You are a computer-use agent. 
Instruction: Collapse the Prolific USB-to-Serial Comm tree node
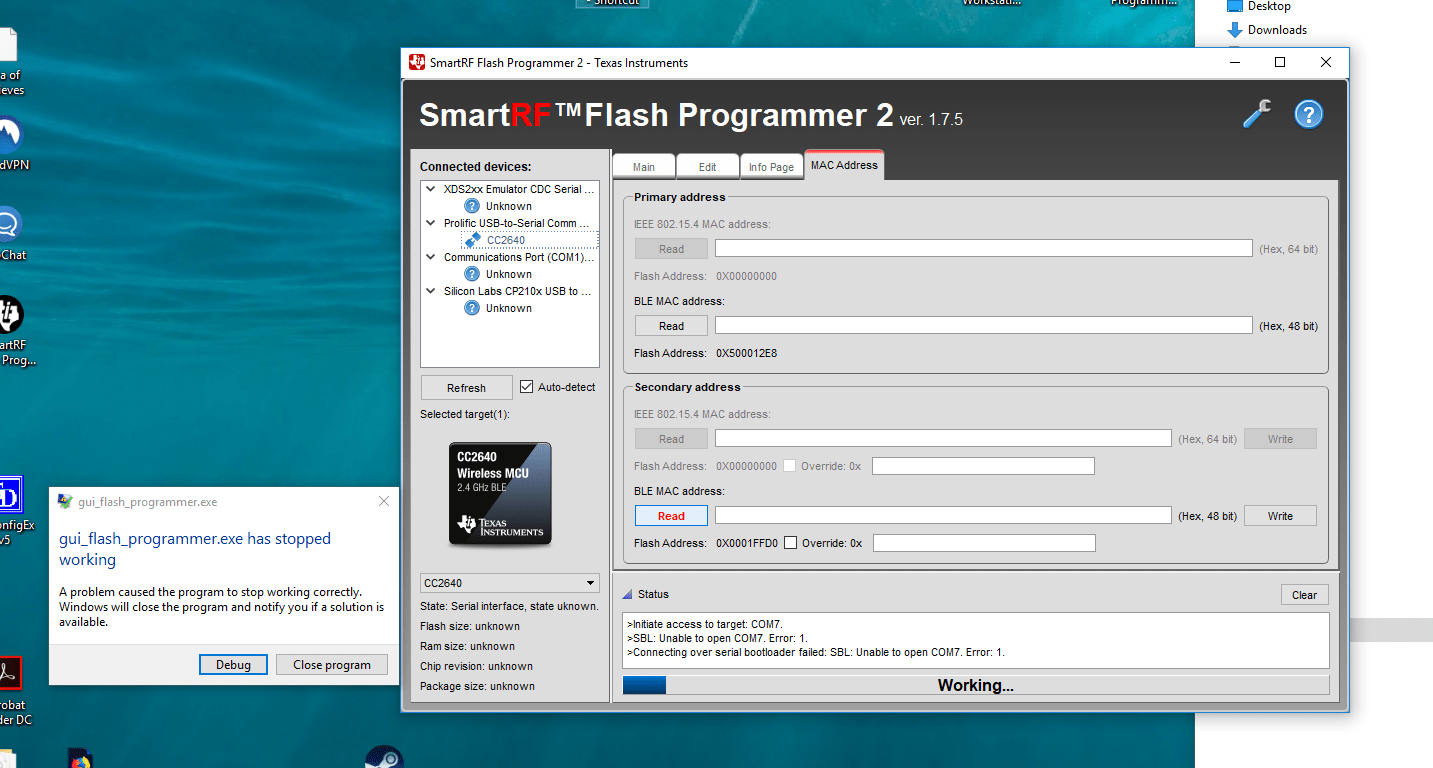click(431, 222)
